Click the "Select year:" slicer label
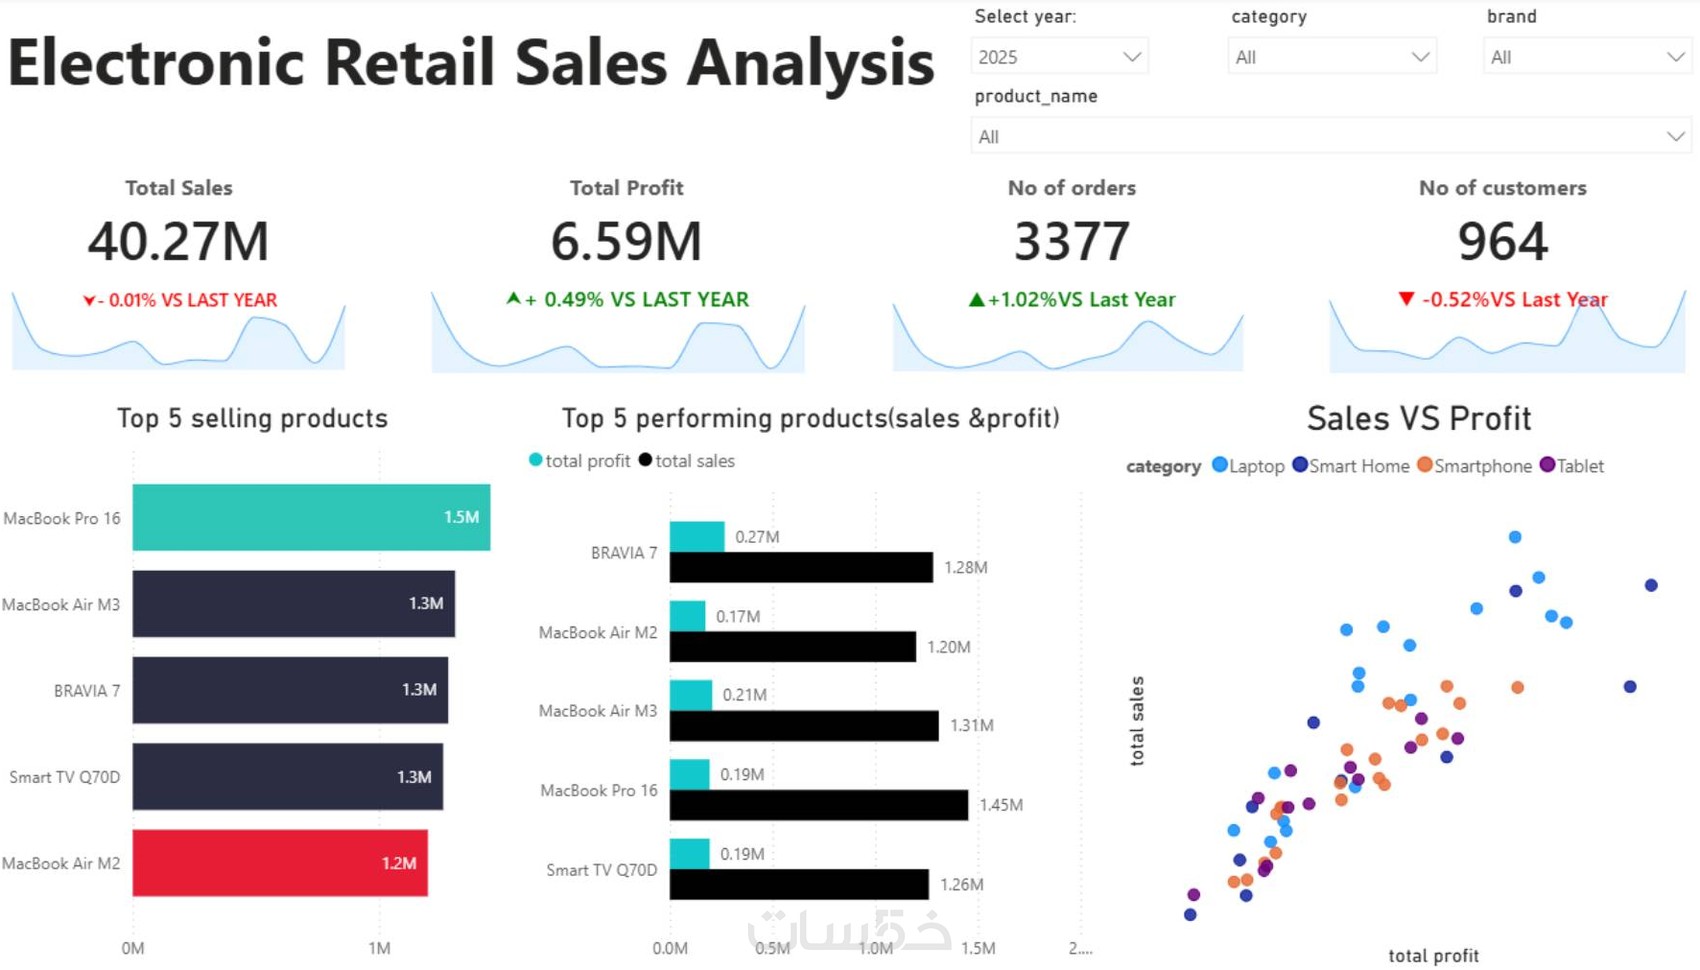 click(x=1025, y=16)
